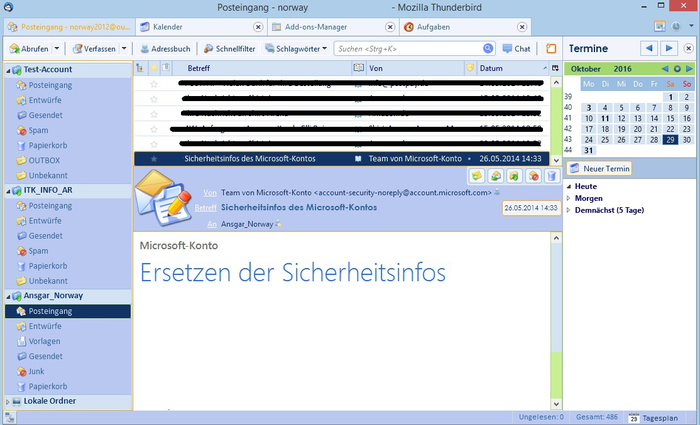Open the Junk folder under Ansgar_Norway
Viewport: 700px width, 425px height.
point(36,371)
